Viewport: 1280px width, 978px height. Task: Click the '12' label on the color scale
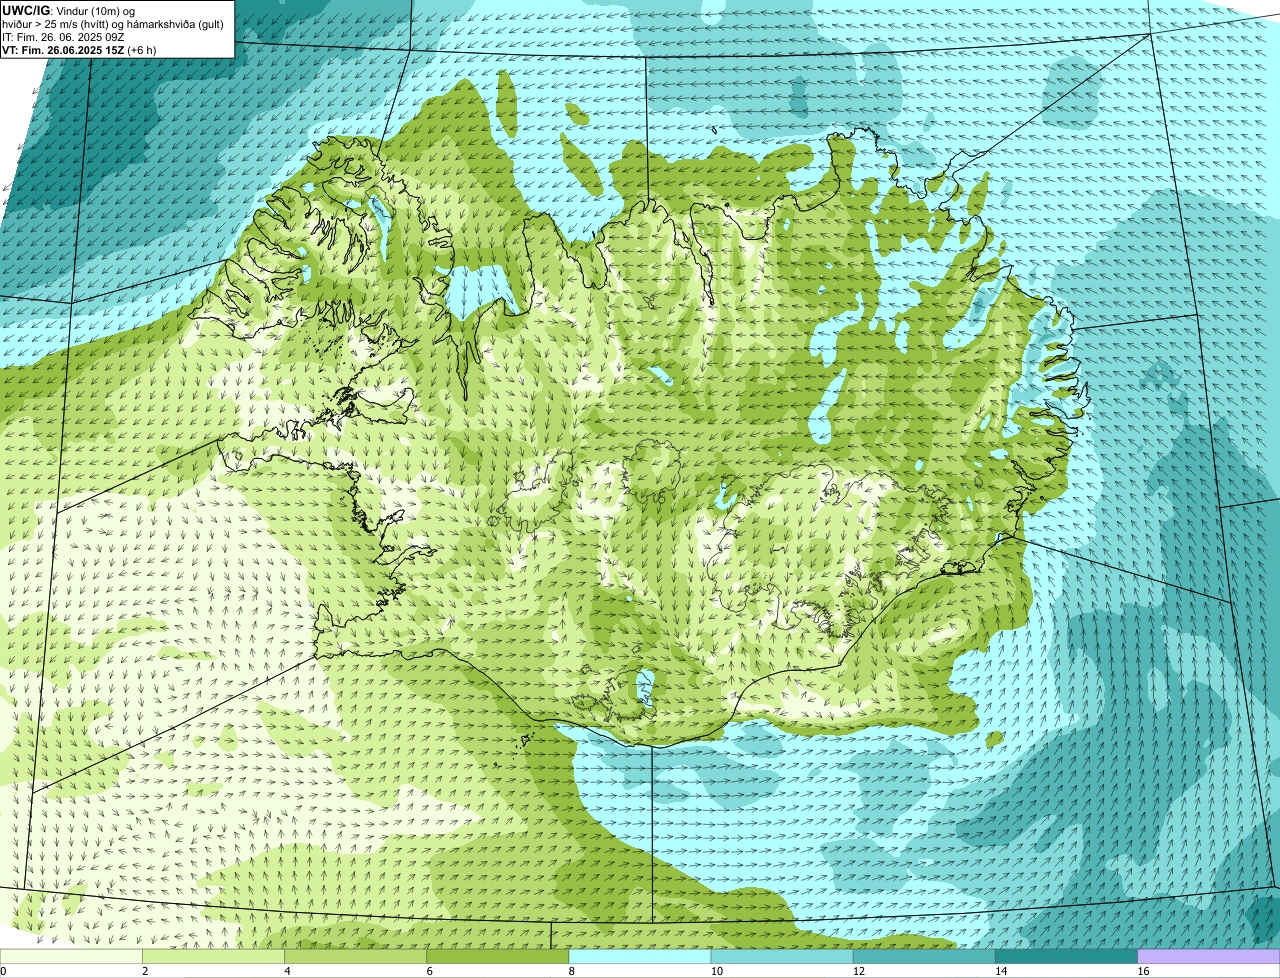coord(858,971)
